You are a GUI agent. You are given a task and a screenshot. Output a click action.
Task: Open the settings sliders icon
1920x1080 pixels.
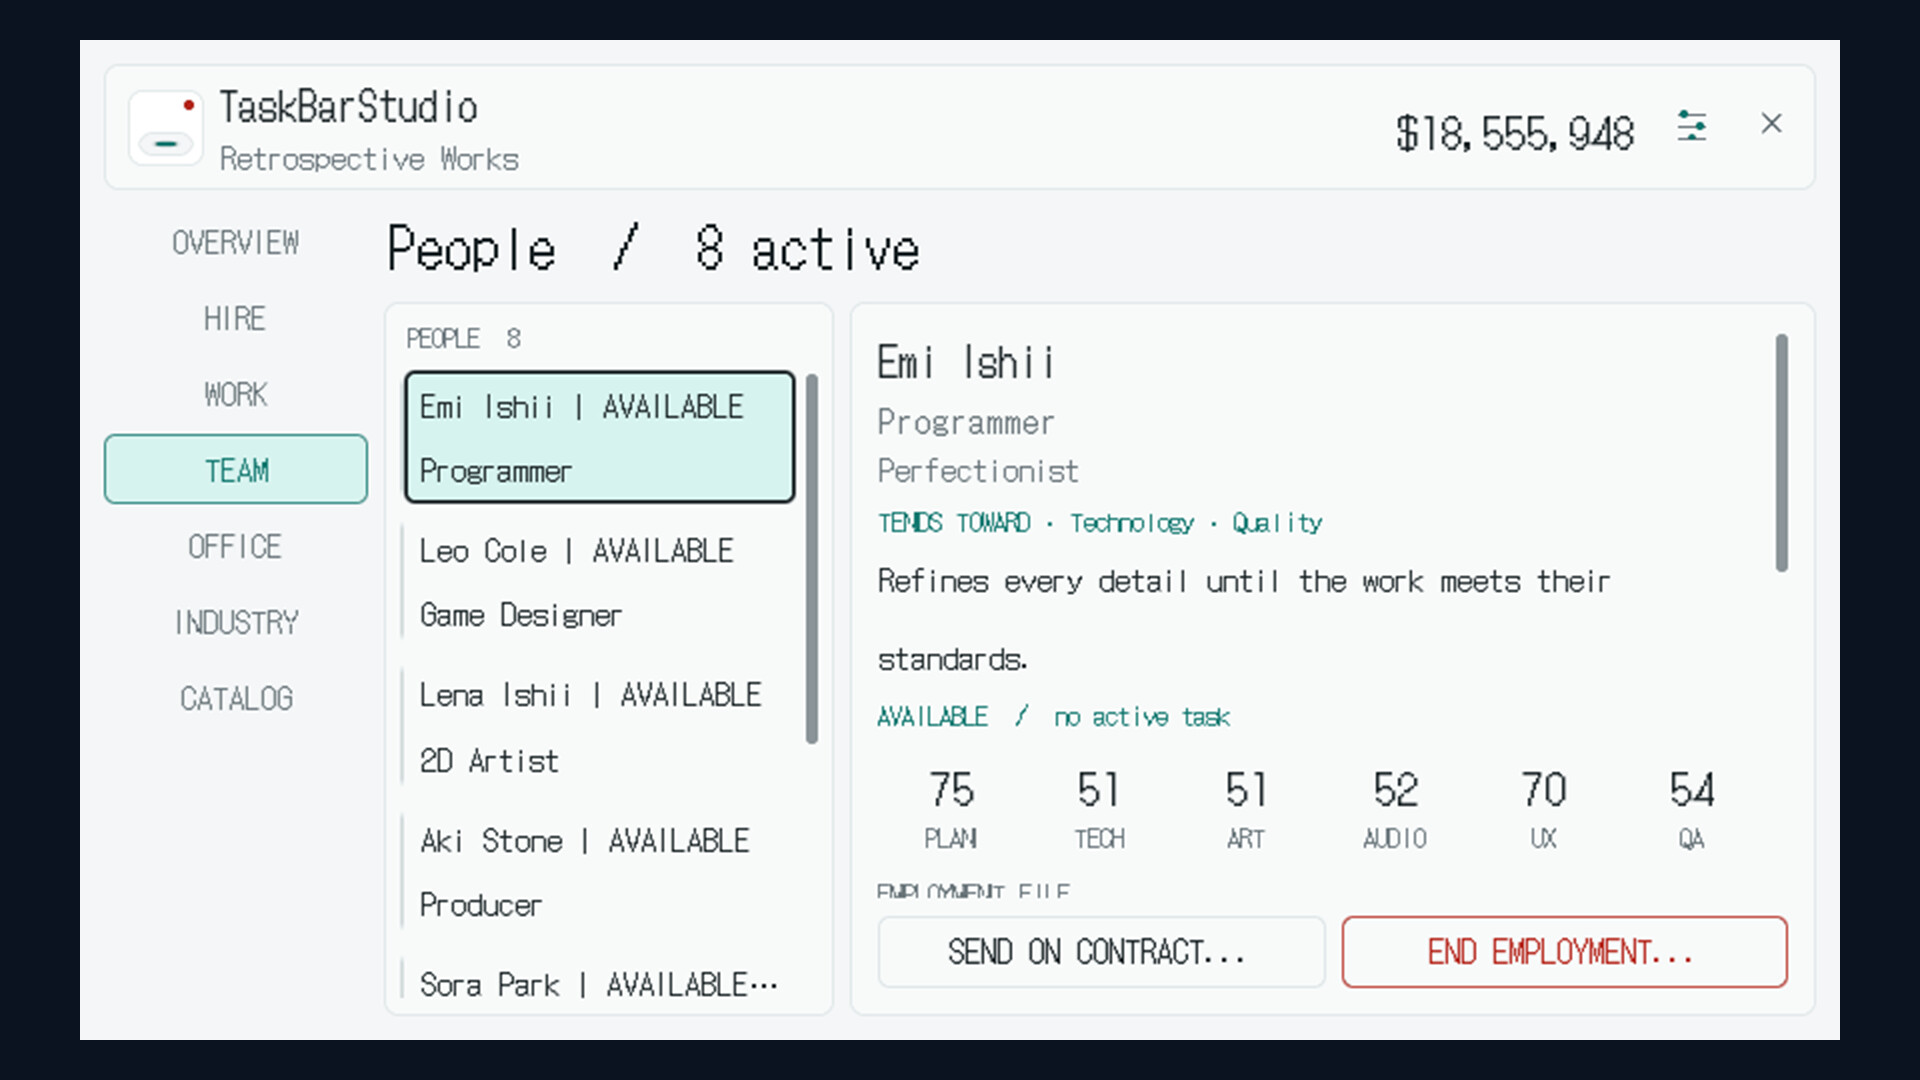coord(1691,126)
